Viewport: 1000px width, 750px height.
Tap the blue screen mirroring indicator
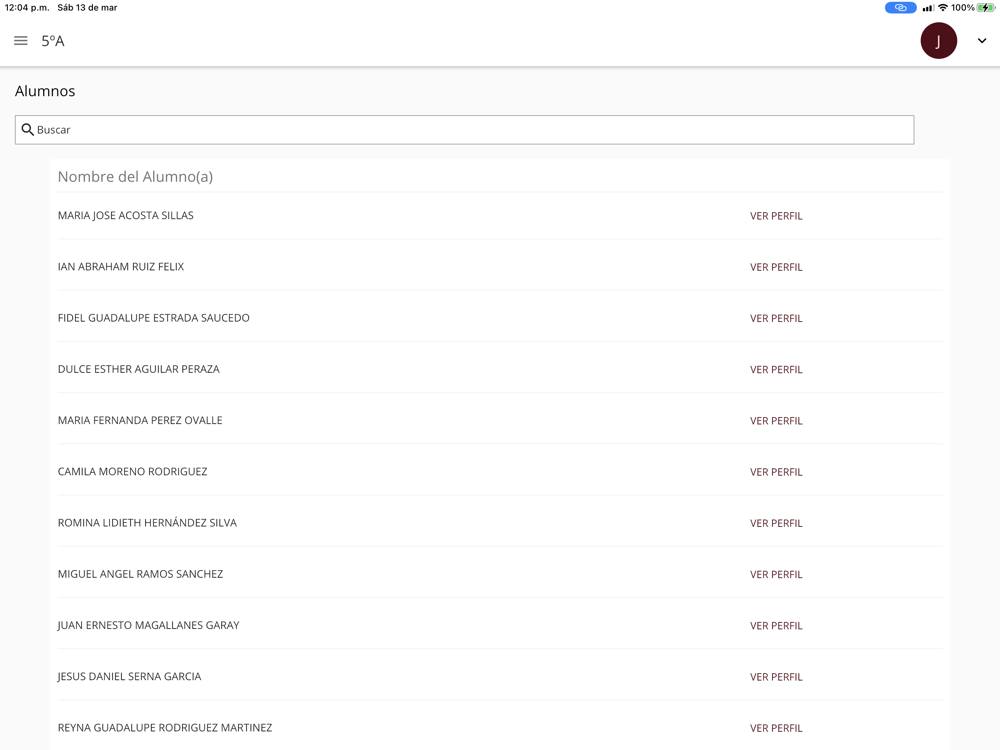pos(900,8)
